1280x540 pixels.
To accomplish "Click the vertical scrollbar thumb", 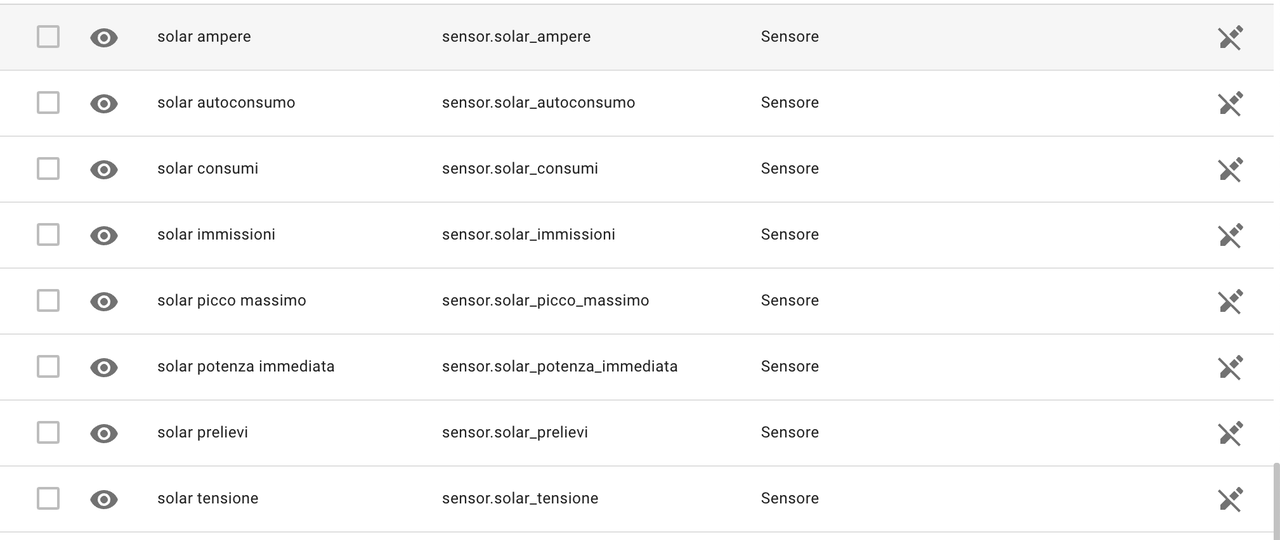I will 1275,500.
